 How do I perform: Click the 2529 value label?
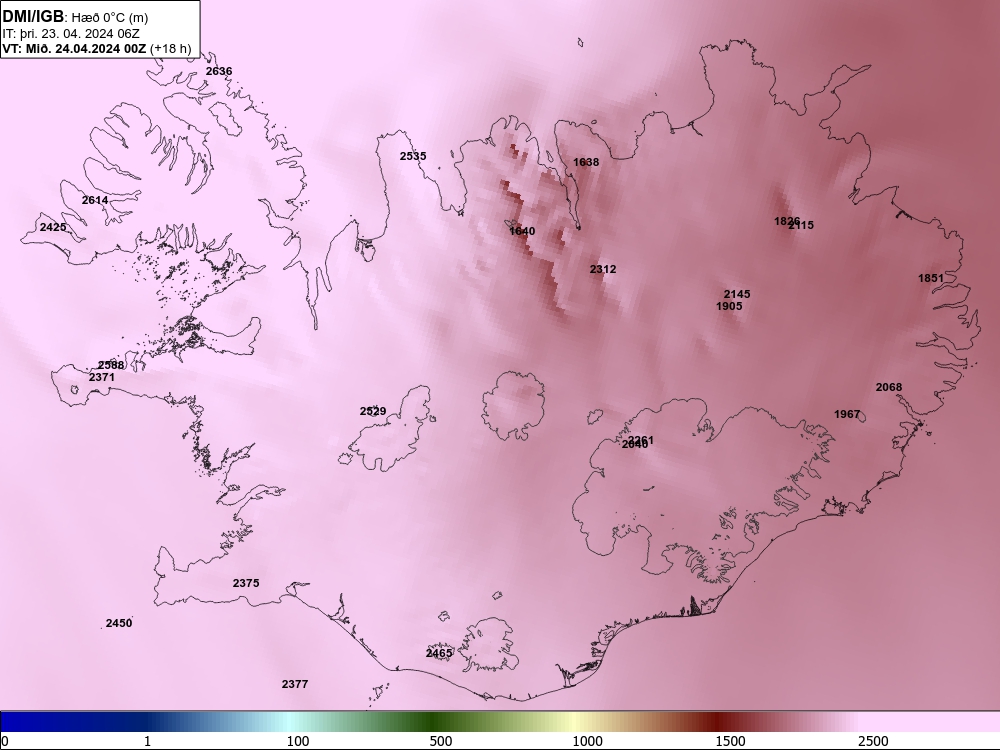click(x=373, y=412)
